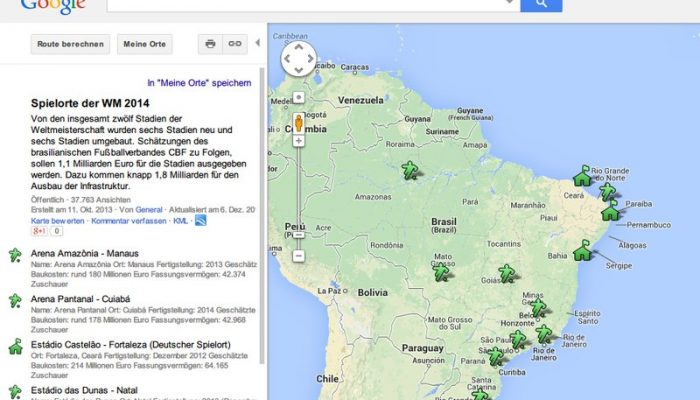Pick up the orange Pegman Street View icon
Screen dimensions: 700x400
pyautogui.click(x=299, y=123)
